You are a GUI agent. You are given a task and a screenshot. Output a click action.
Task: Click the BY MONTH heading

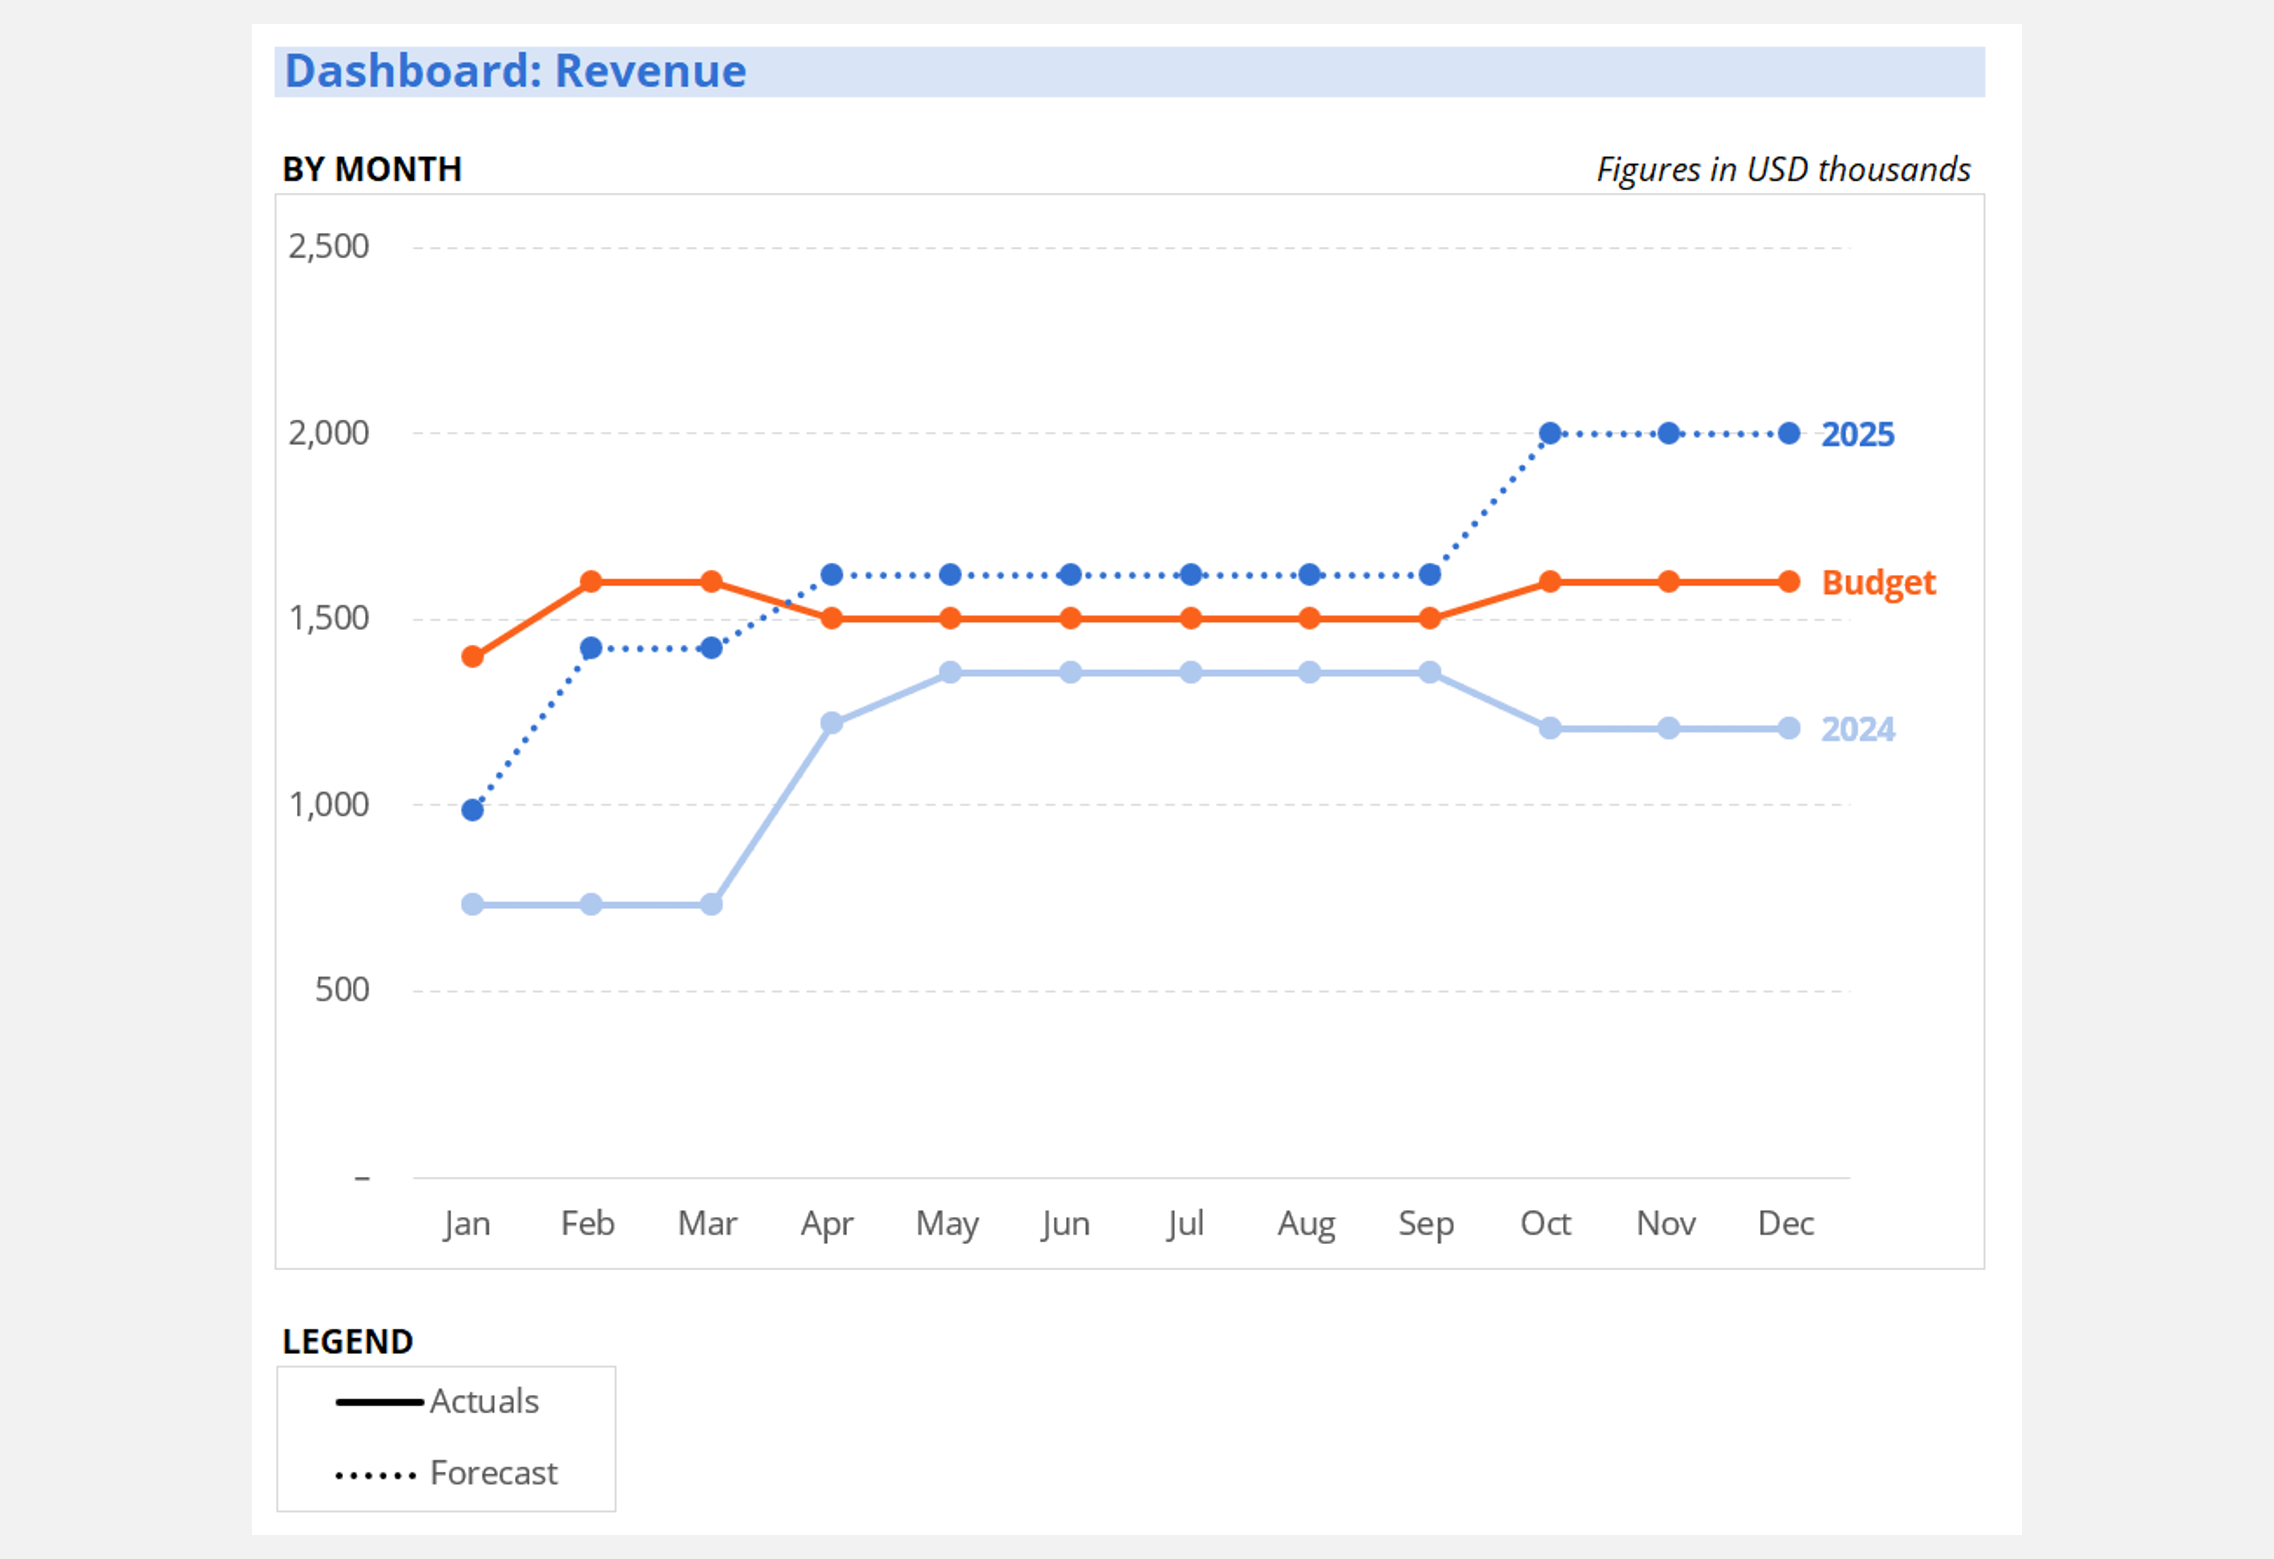pos(372,169)
